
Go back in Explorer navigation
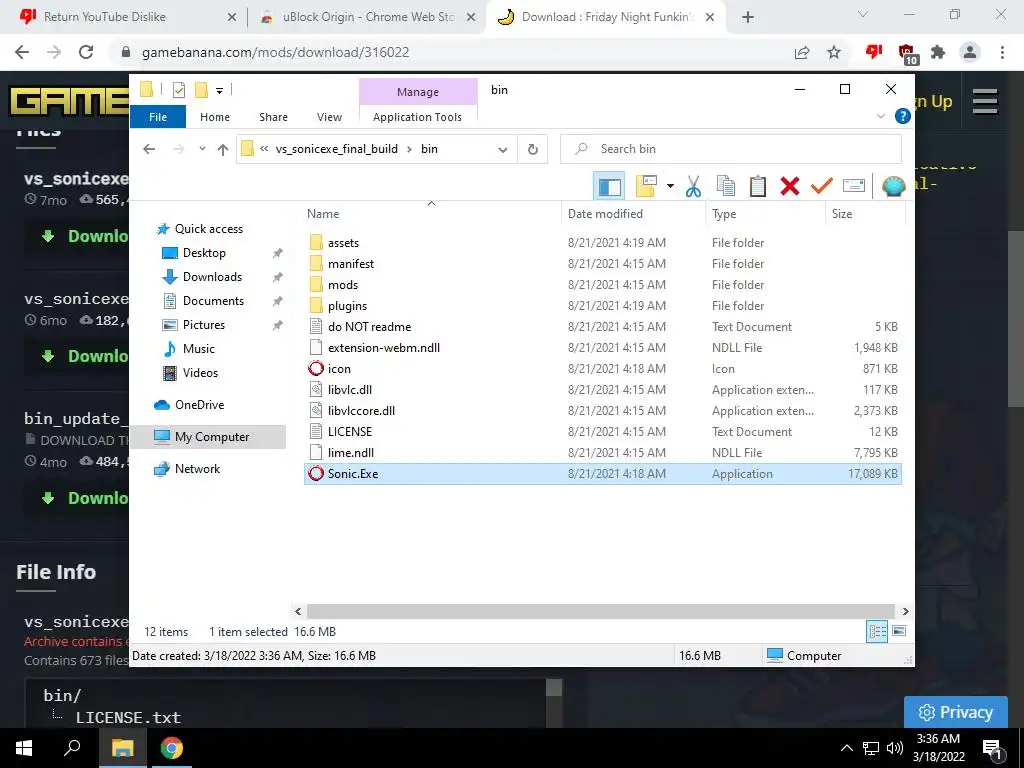149,149
